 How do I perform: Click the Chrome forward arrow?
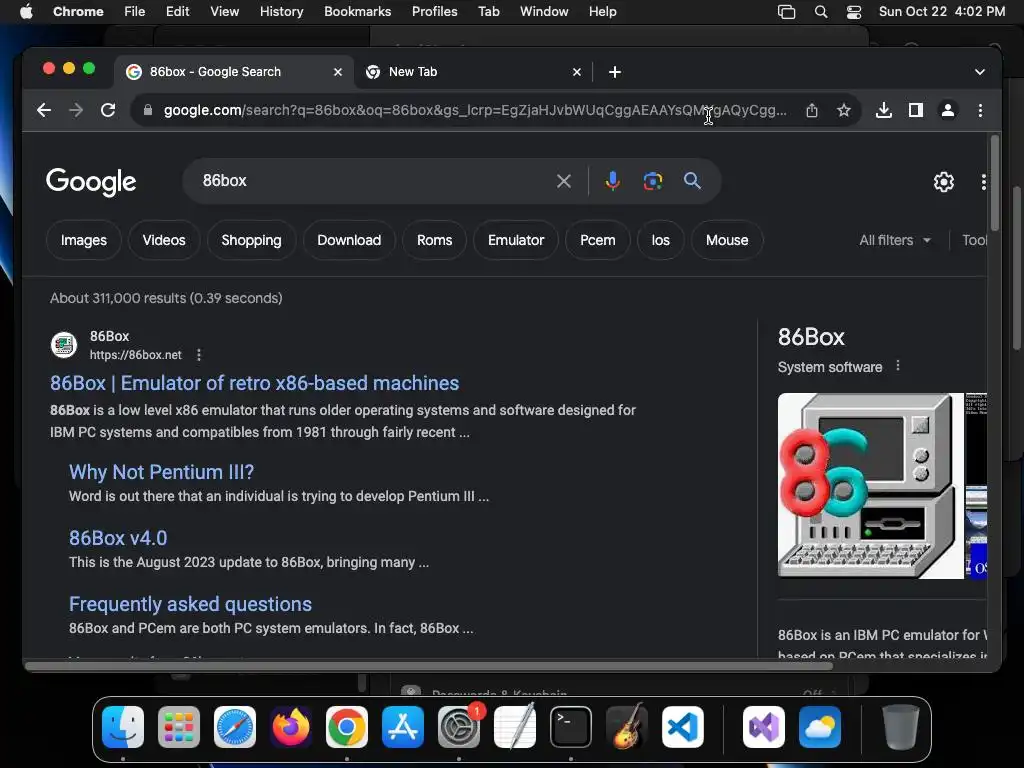click(76, 110)
